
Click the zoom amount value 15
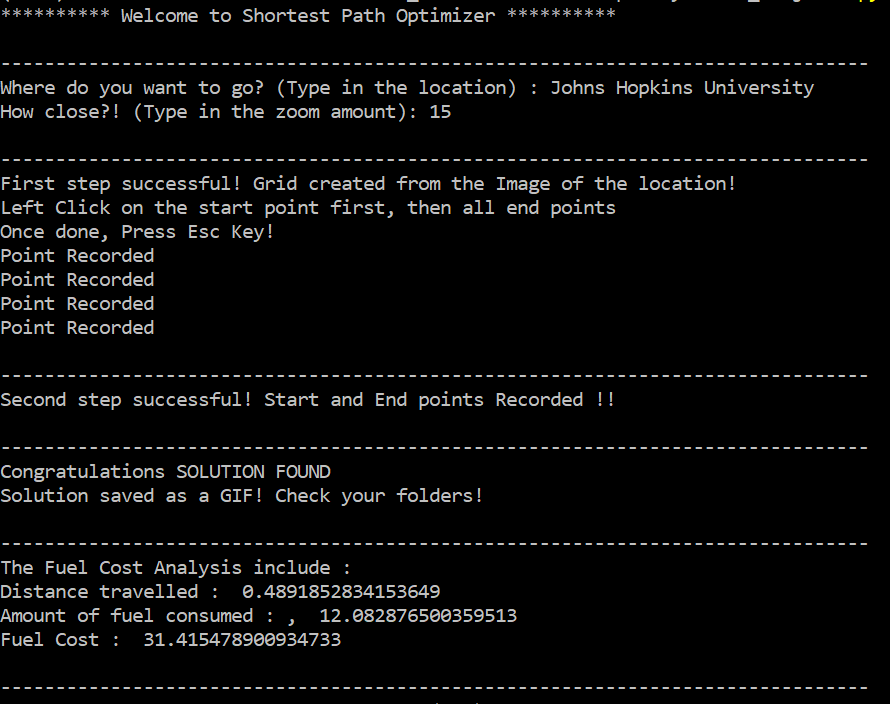pos(440,111)
